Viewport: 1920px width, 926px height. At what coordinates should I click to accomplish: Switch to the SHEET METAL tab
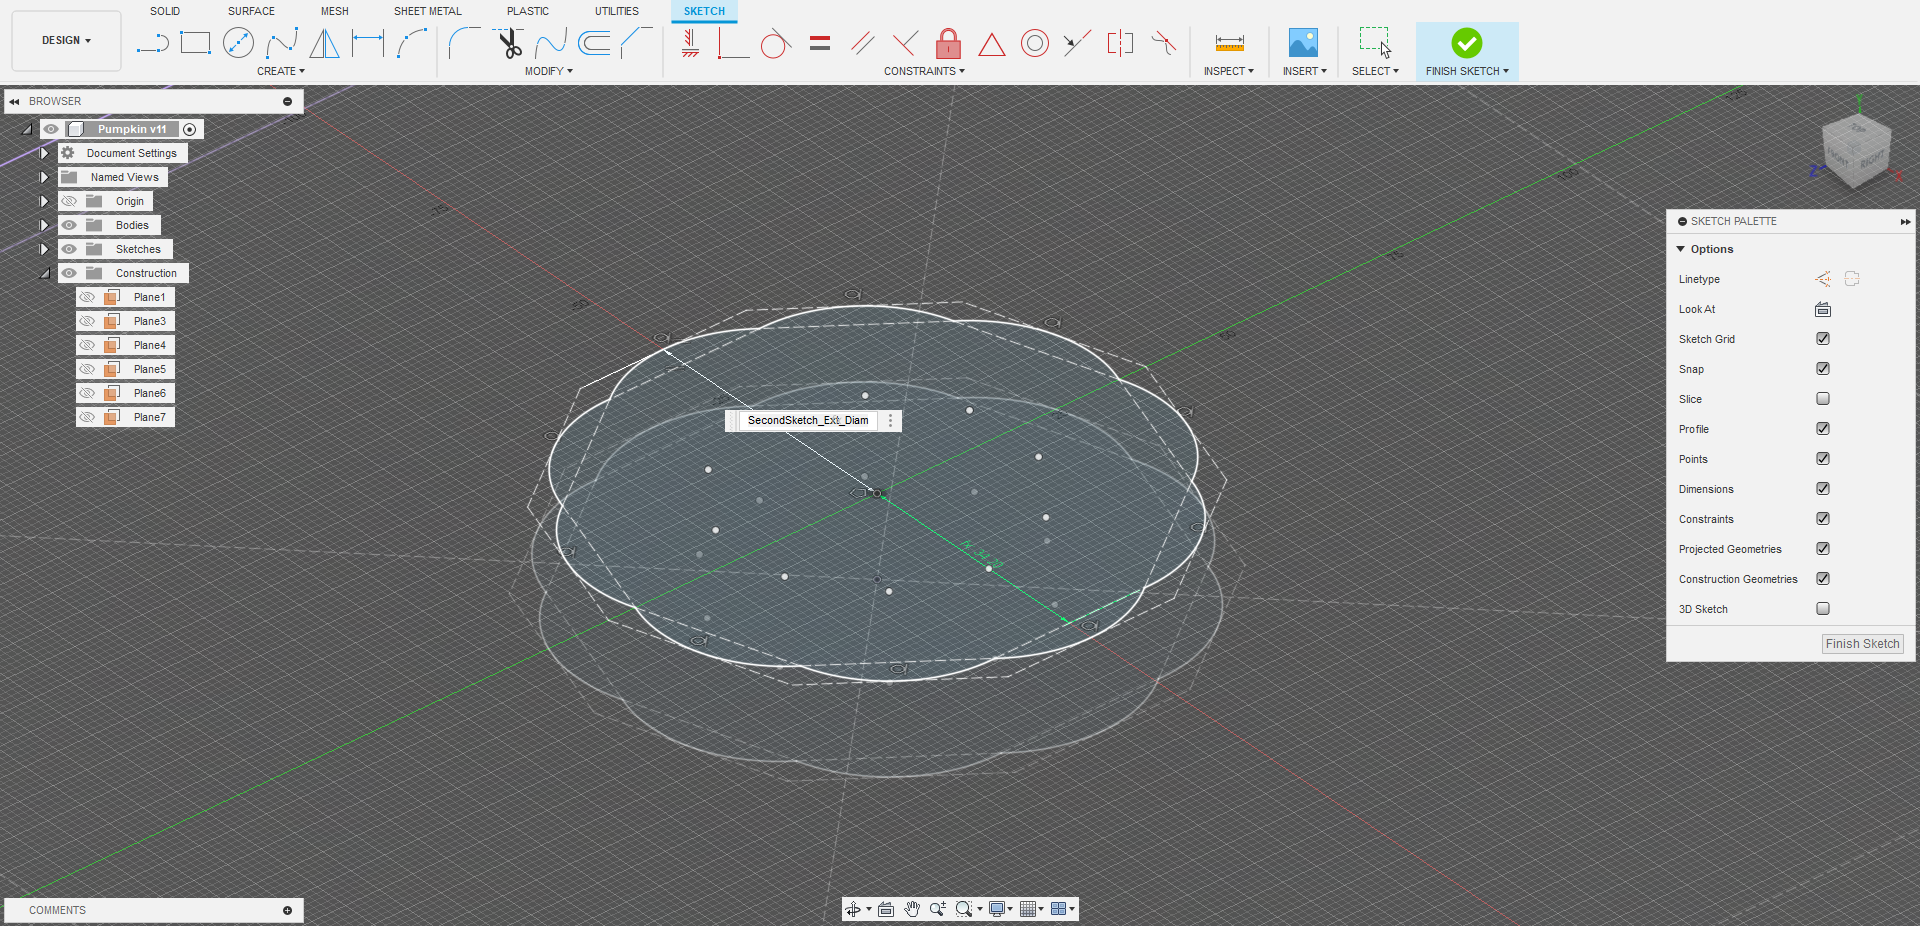click(427, 11)
